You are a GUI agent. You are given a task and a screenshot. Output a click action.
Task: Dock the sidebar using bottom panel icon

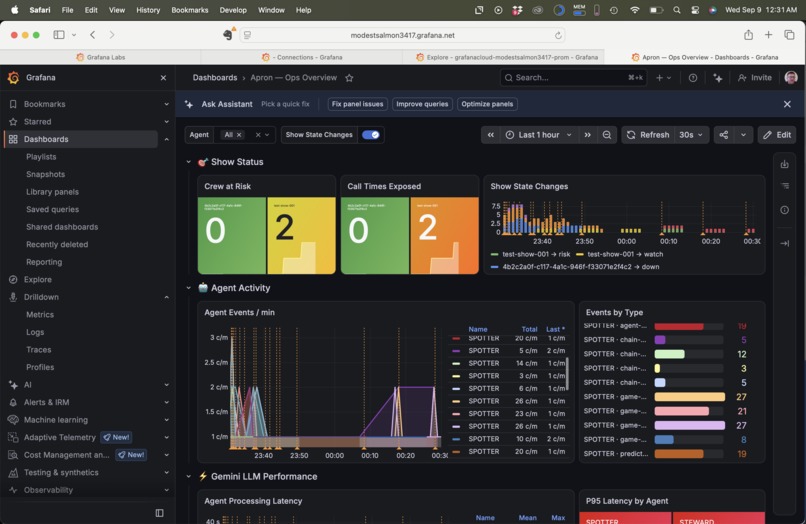(159, 513)
